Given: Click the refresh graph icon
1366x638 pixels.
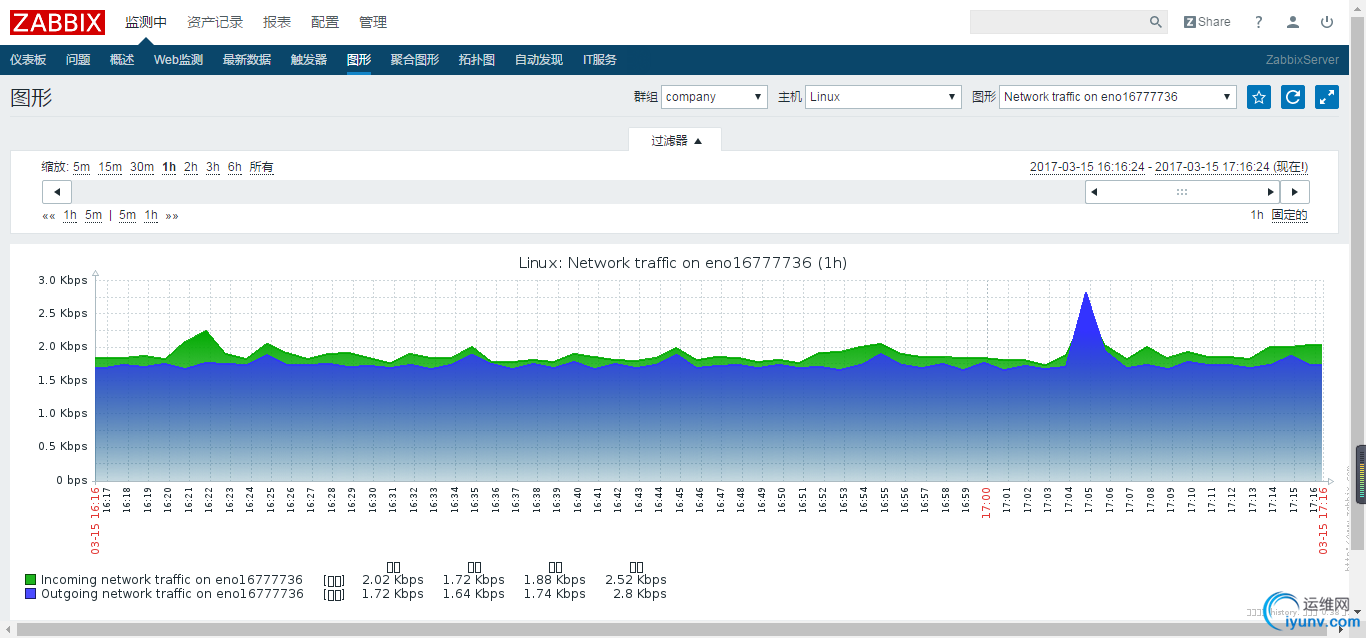Looking at the screenshot, I should (1293, 97).
